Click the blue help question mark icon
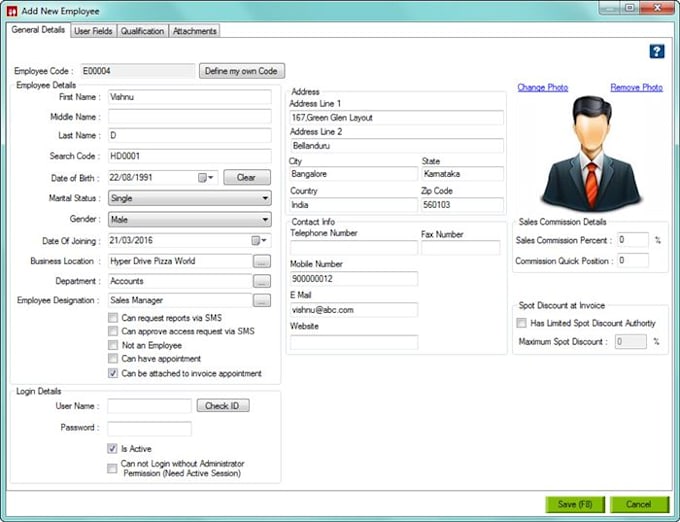Viewport: 680px width, 522px height. (657, 51)
